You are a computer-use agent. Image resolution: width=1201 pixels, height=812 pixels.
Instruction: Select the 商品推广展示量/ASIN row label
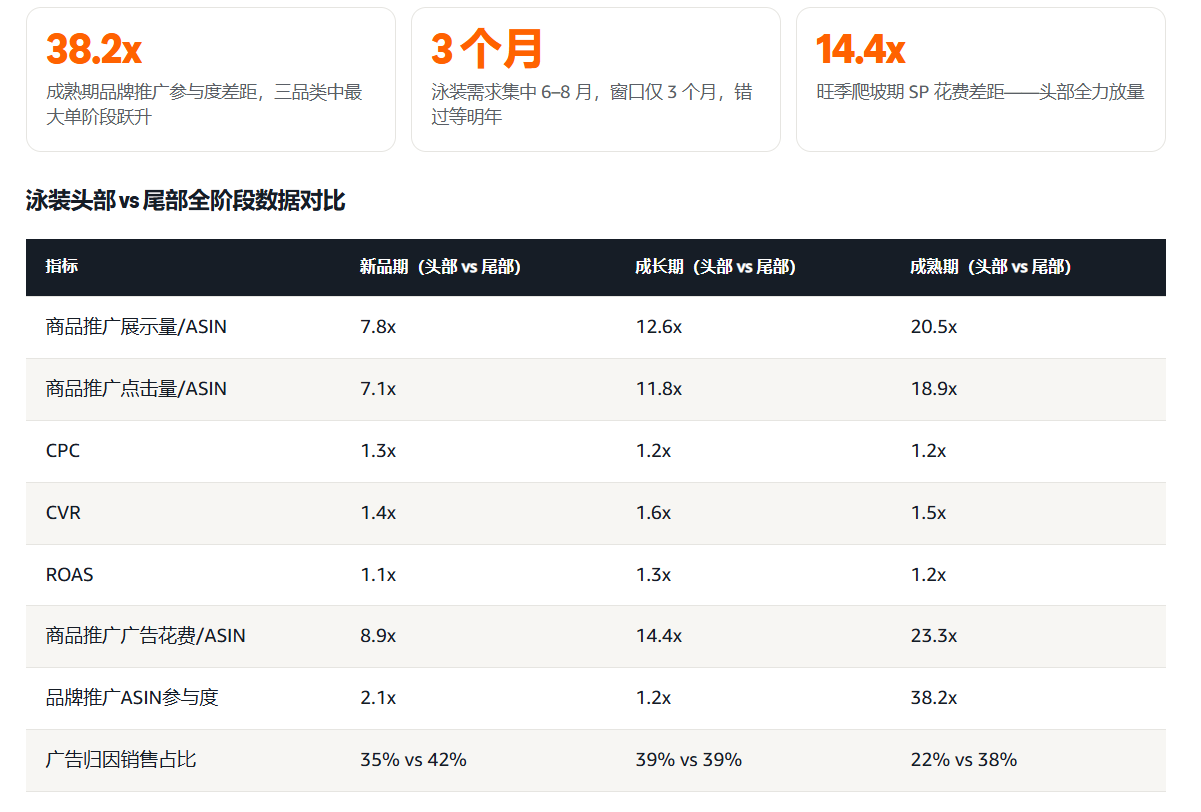(x=136, y=327)
